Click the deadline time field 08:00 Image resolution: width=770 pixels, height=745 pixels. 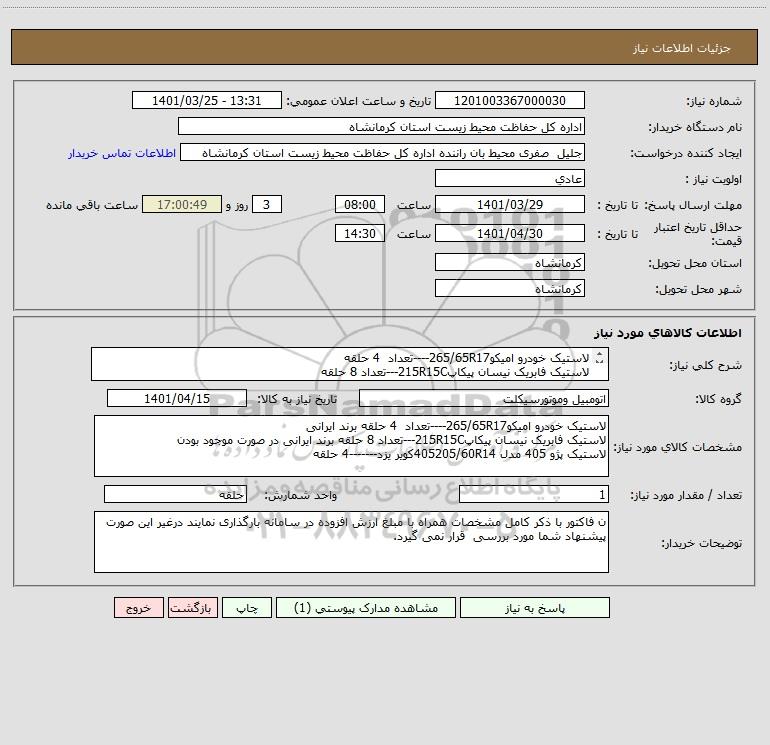click(359, 204)
